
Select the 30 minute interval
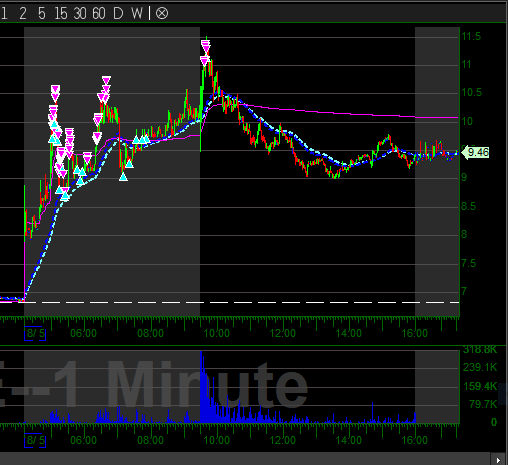pos(80,14)
